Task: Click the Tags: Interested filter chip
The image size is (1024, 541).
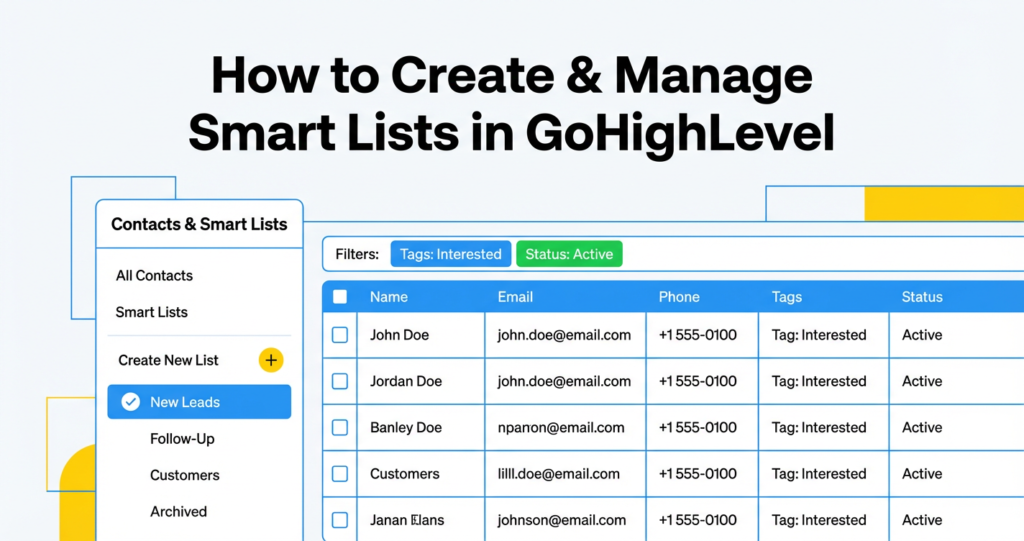Action: [x=451, y=254]
